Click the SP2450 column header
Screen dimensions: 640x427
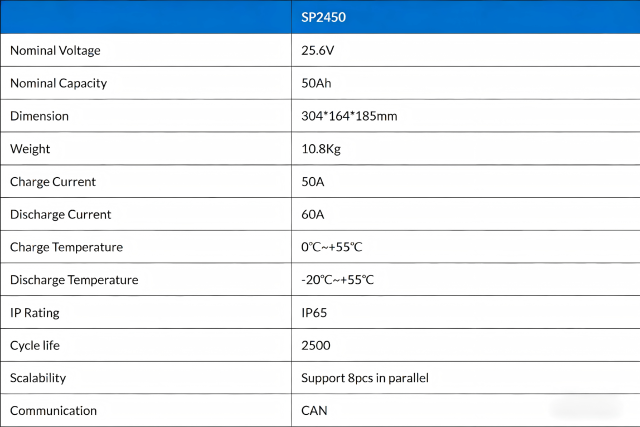[x=322, y=18]
